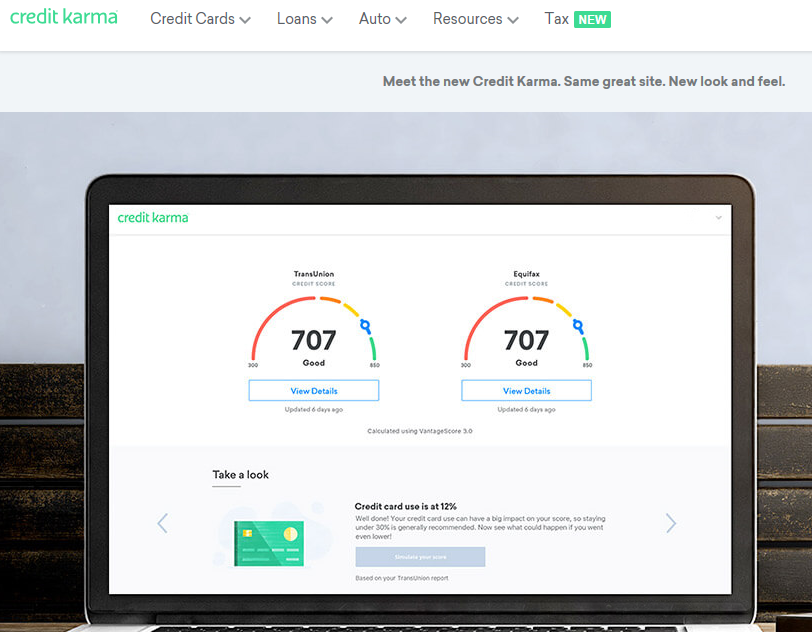
Task: Open the Tax menu item
Action: 557,19
